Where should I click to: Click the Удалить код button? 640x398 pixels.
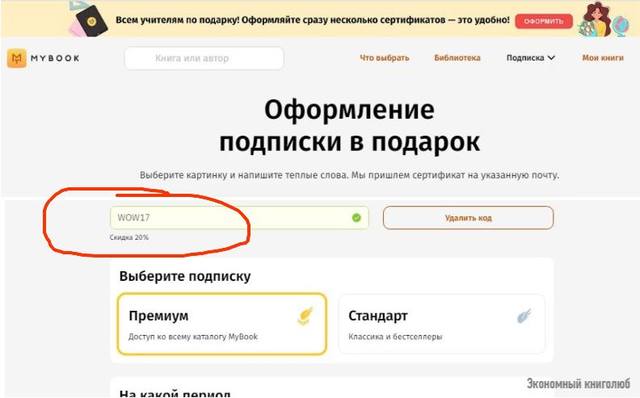click(468, 218)
